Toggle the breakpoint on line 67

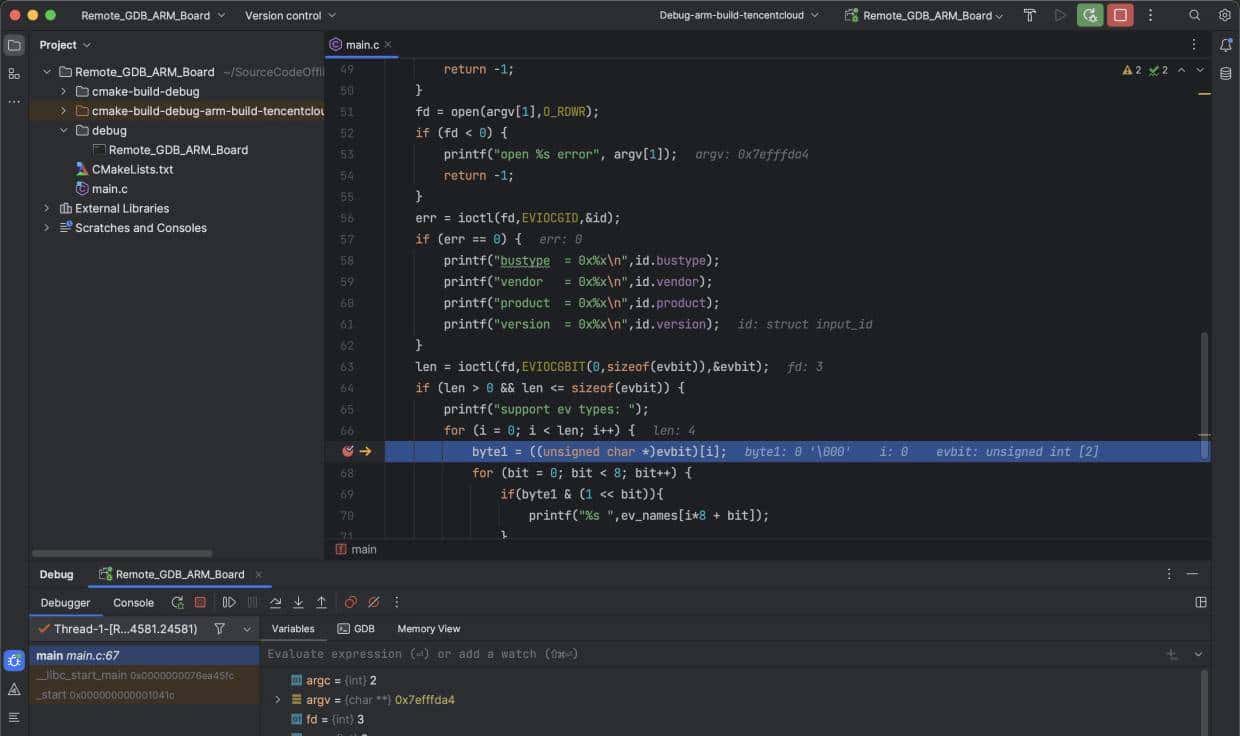pyautogui.click(x=347, y=452)
